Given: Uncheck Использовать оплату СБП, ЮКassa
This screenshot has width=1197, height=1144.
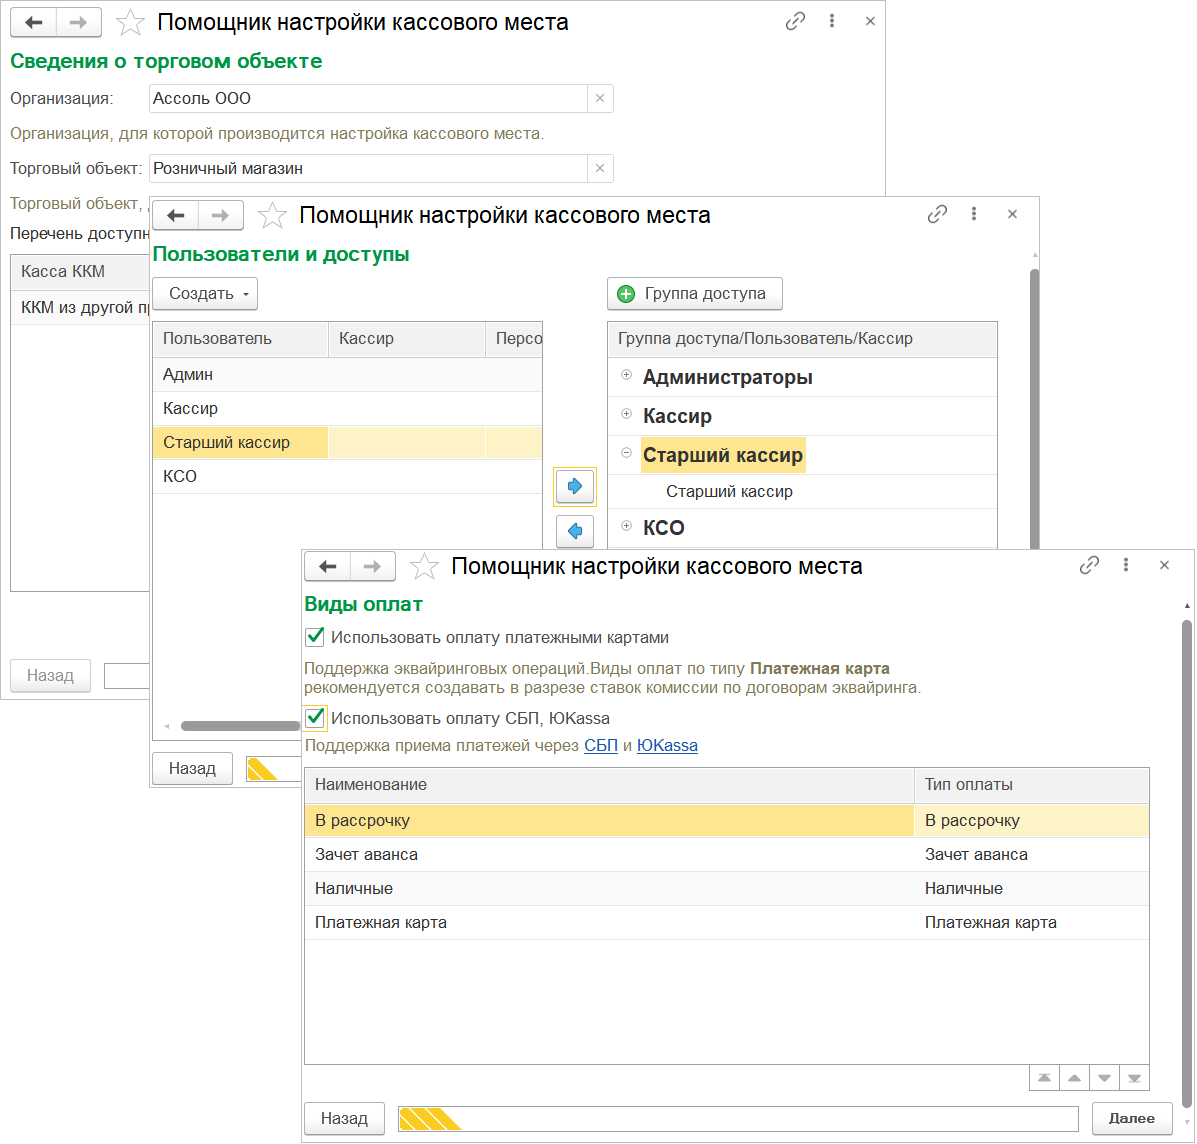Looking at the screenshot, I should click(x=315, y=717).
